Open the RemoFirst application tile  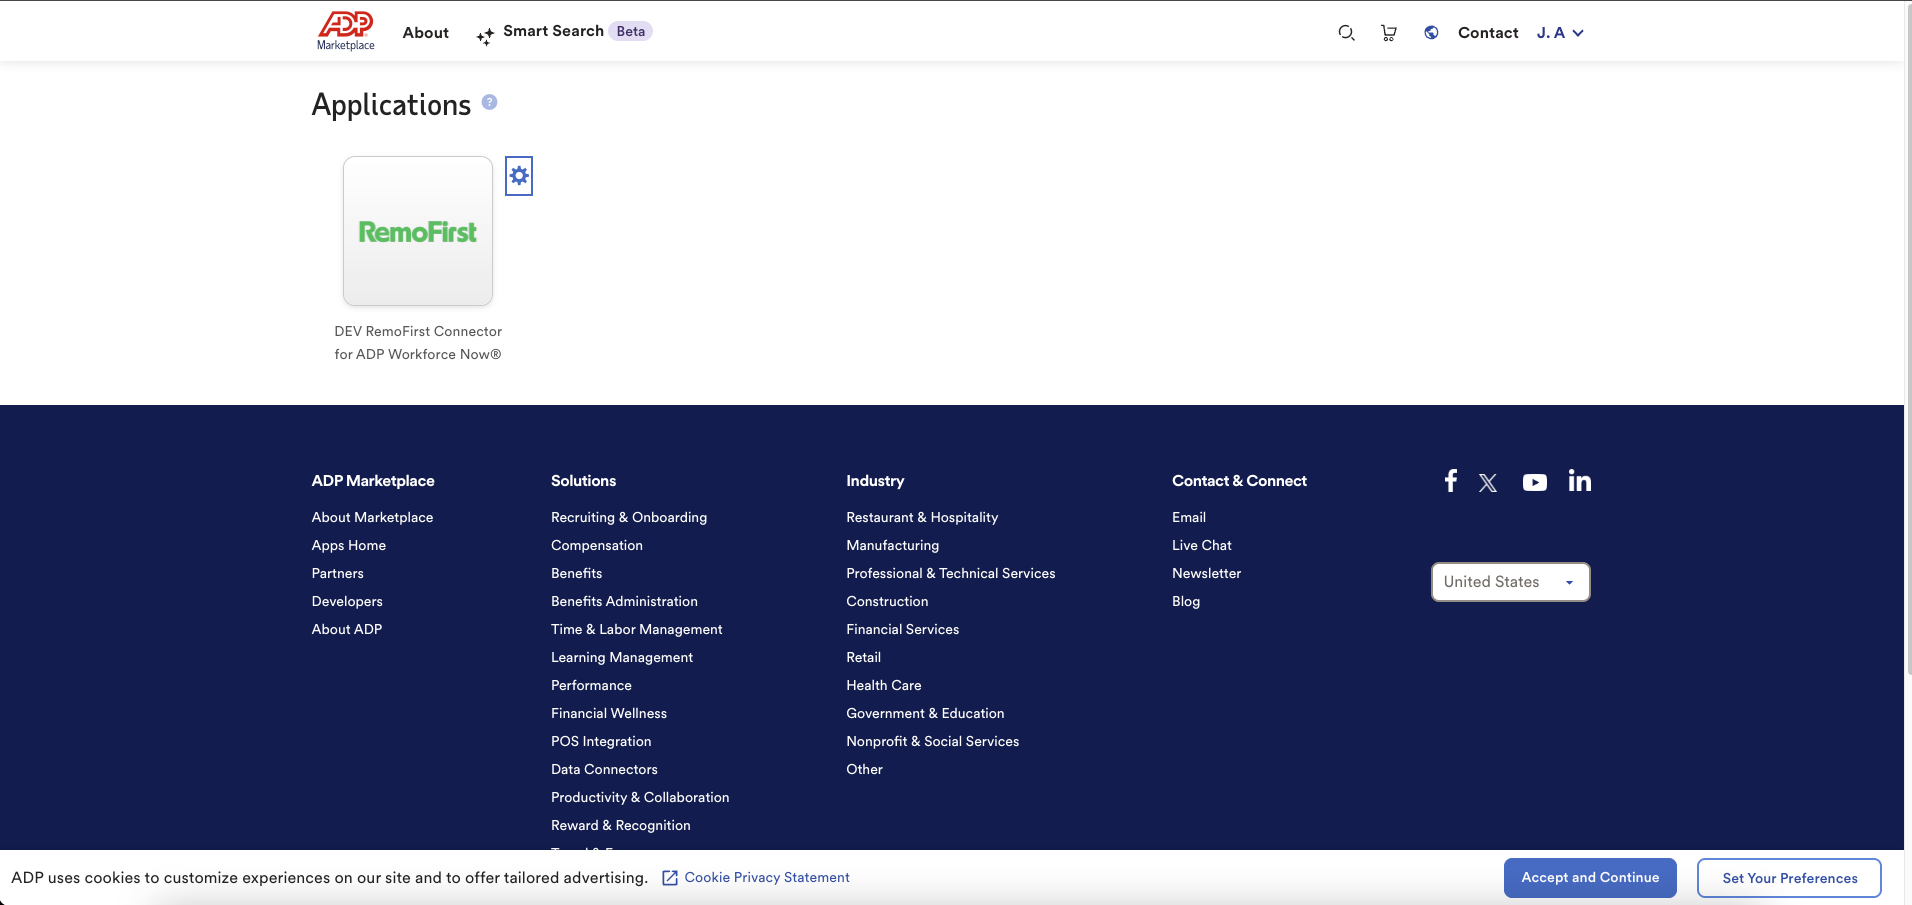(418, 231)
